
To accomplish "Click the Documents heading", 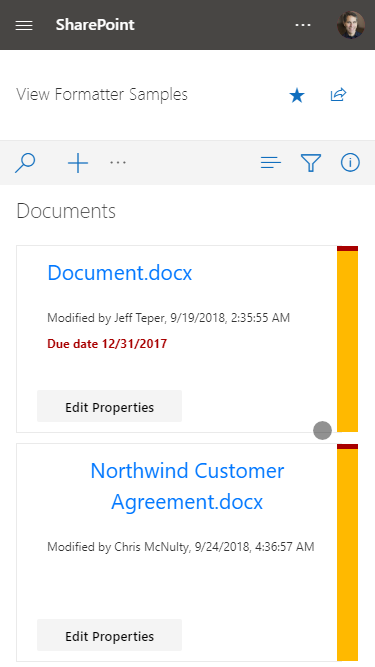I will [66, 211].
